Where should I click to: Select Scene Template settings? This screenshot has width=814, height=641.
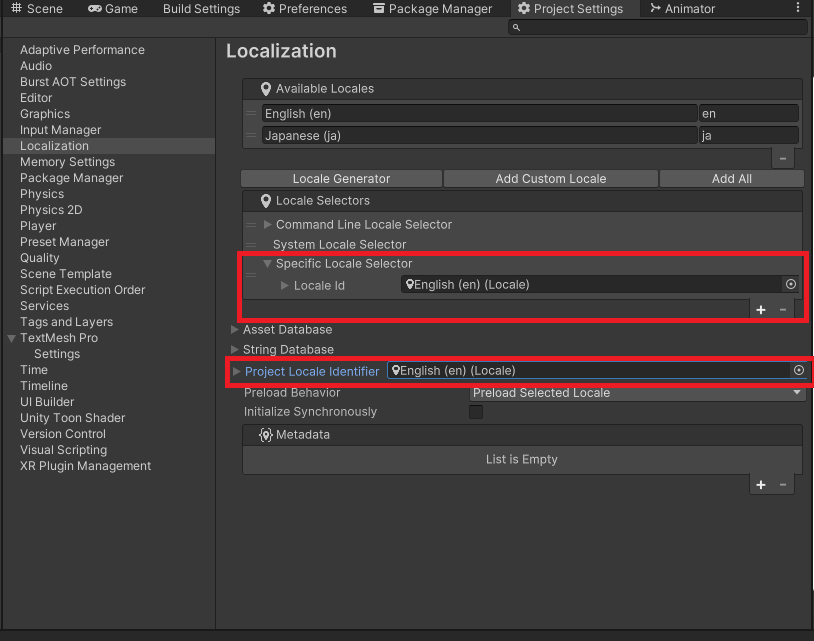point(66,274)
